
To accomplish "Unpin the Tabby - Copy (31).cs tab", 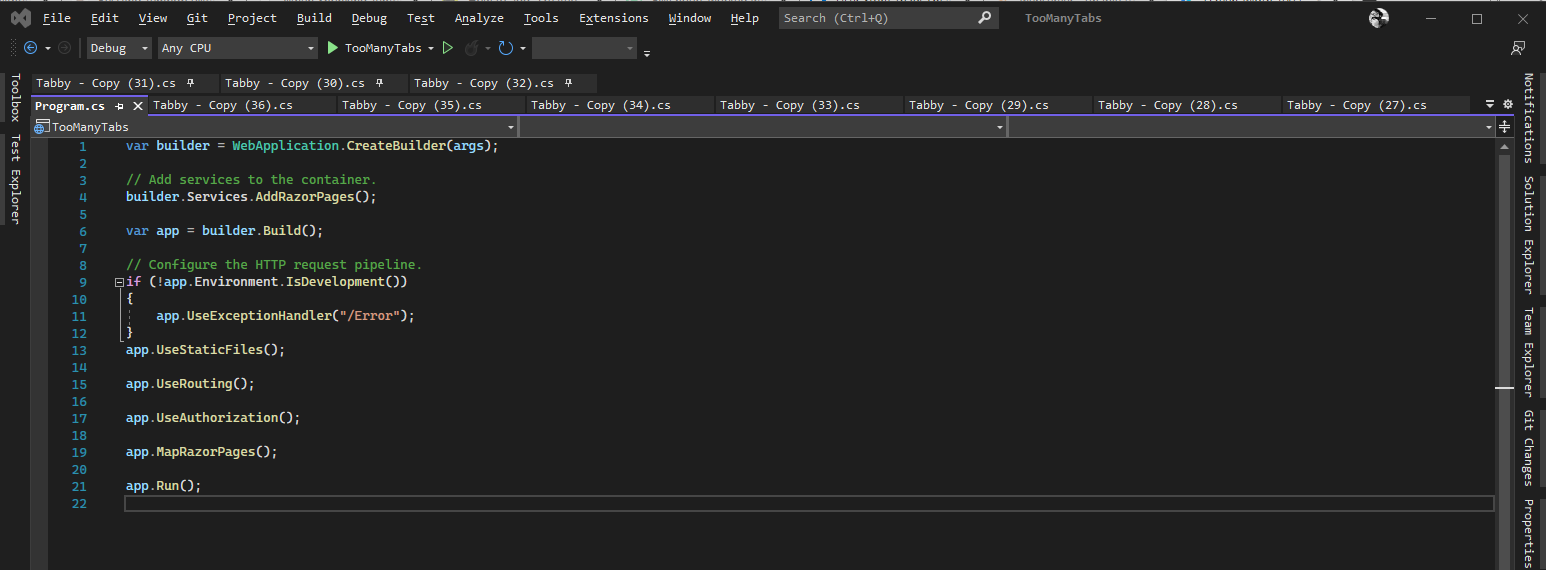I will pyautogui.click(x=191, y=83).
